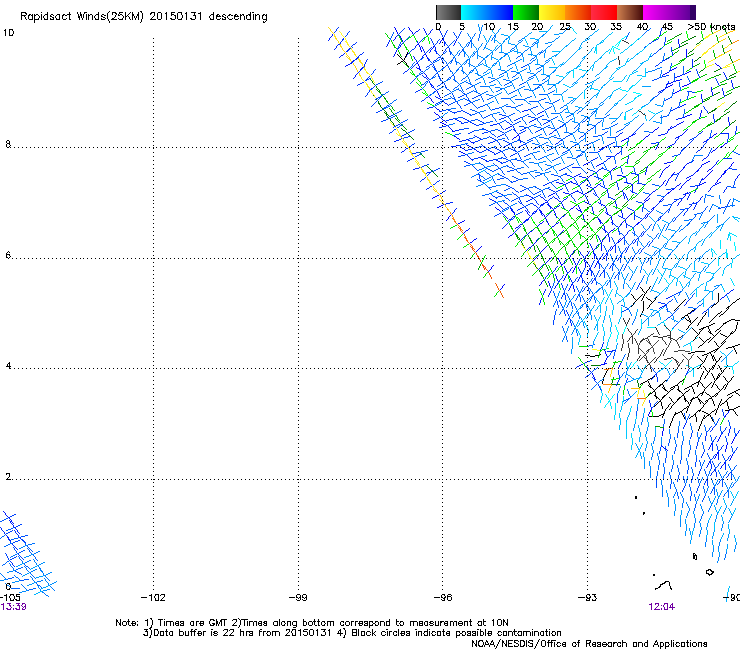Click the cyan-blue 5-15 knots color segment

pyautogui.click(x=487, y=12)
